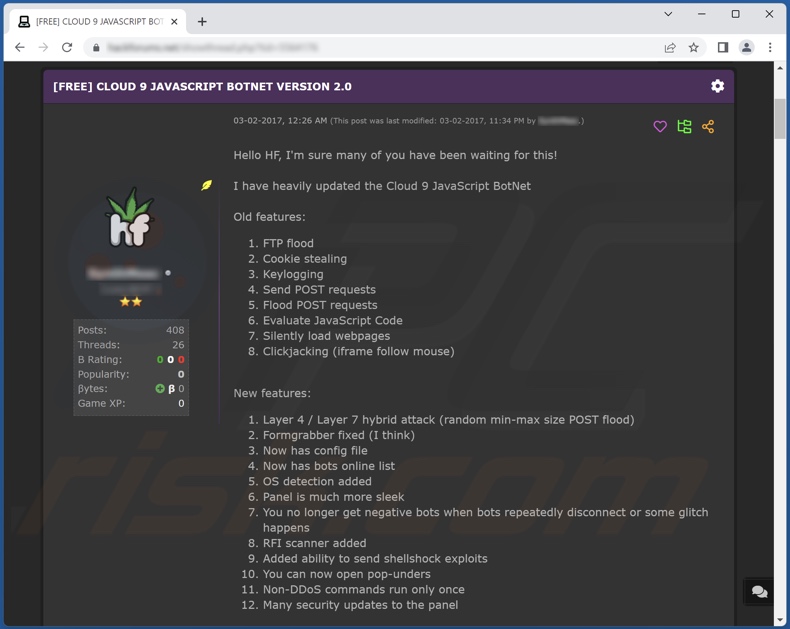Click the post date 03-02-2017, 12:26 AM
790x629 pixels.
coord(280,121)
